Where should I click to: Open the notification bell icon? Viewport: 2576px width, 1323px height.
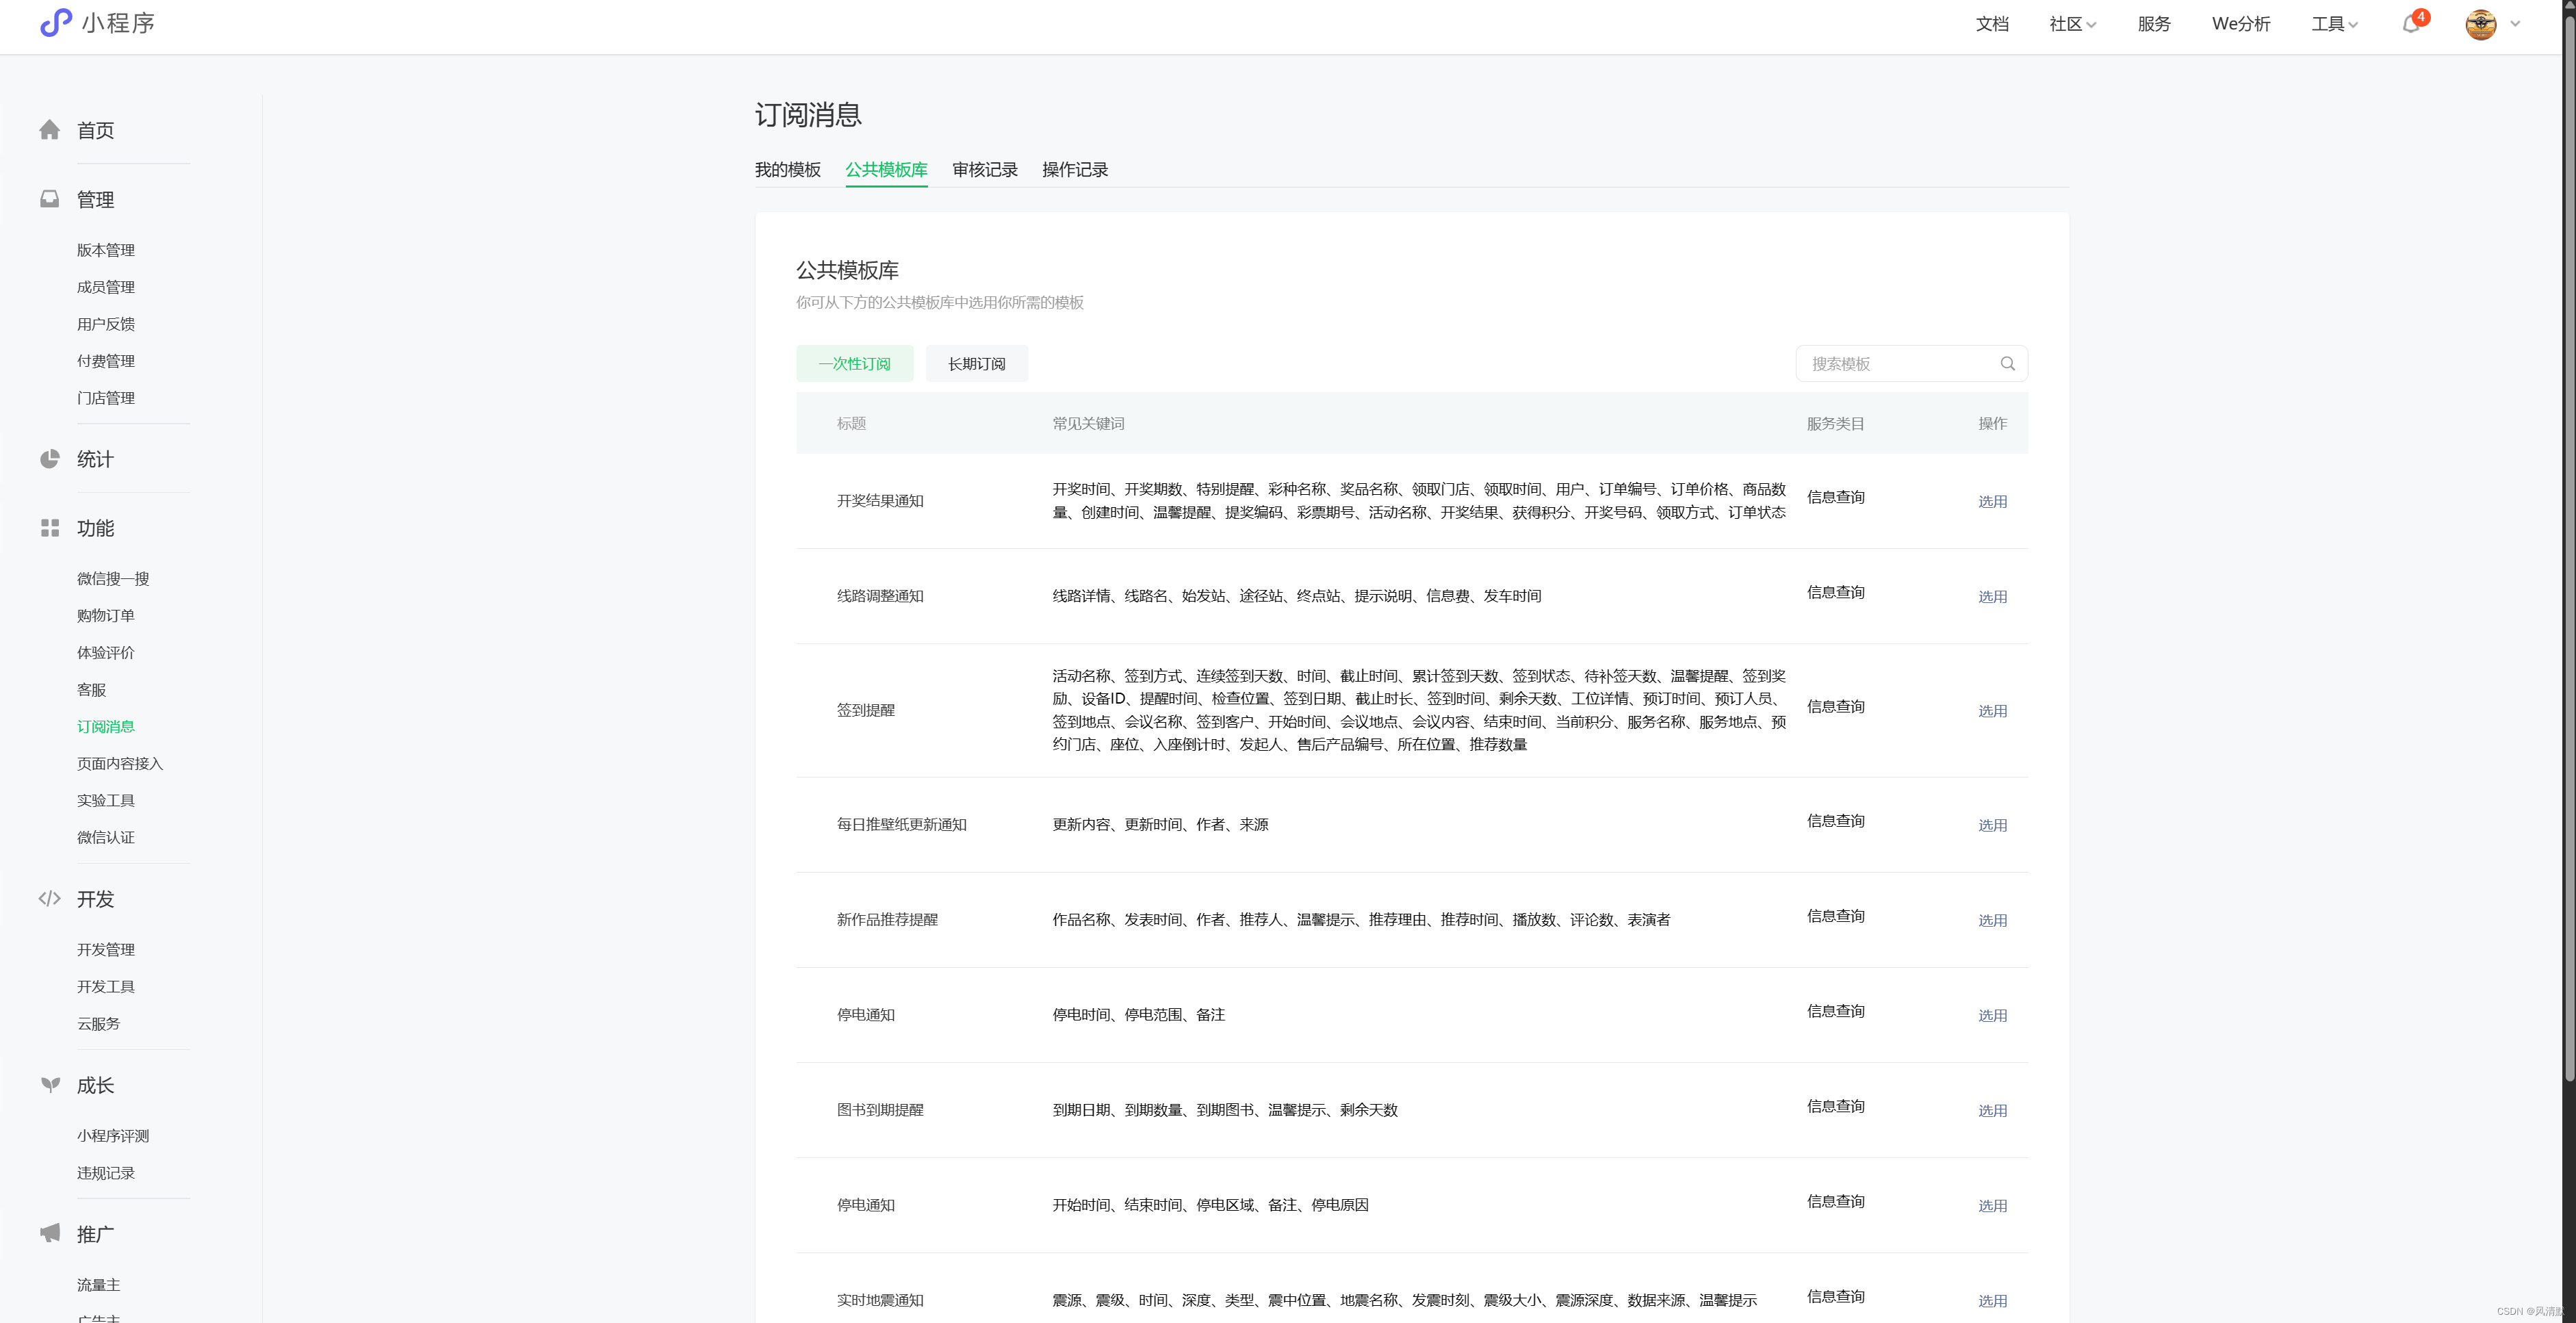click(x=2410, y=24)
